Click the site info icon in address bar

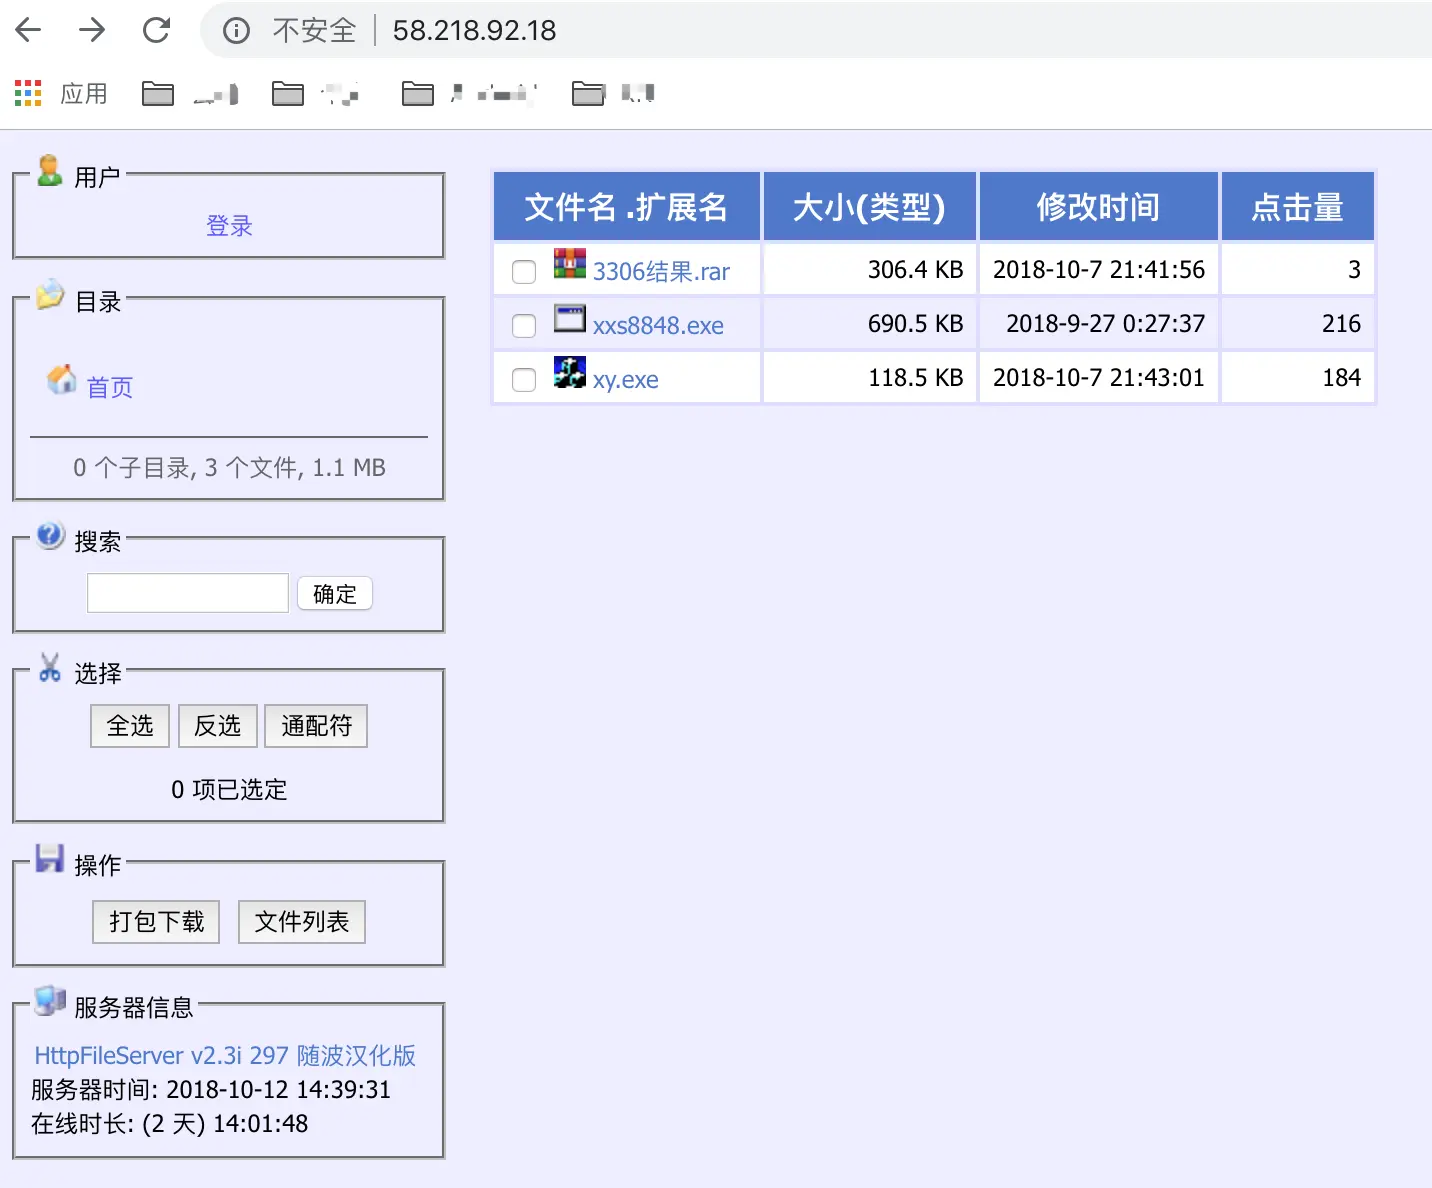pyautogui.click(x=237, y=31)
